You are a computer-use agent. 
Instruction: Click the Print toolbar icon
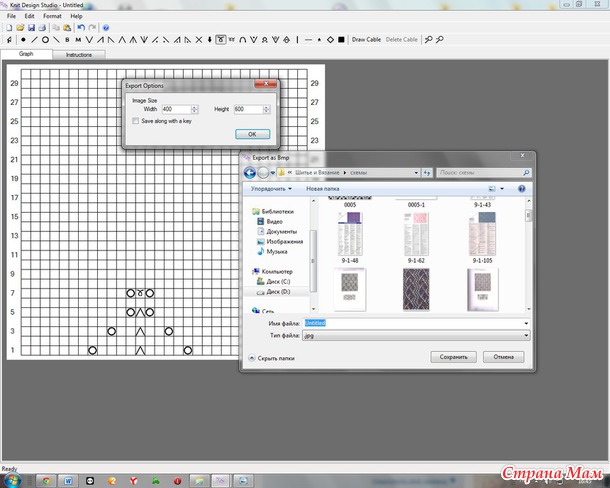42,28
